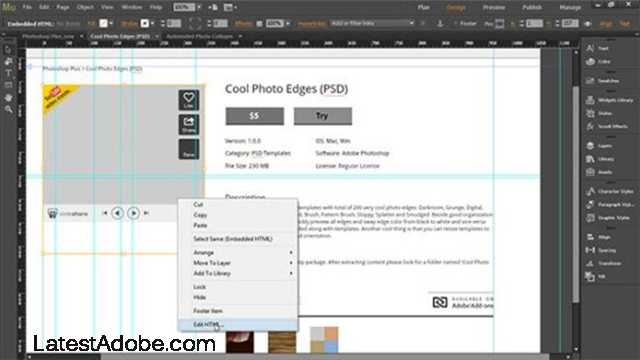
Task: Click the next slide arrow button
Action: [133, 213]
